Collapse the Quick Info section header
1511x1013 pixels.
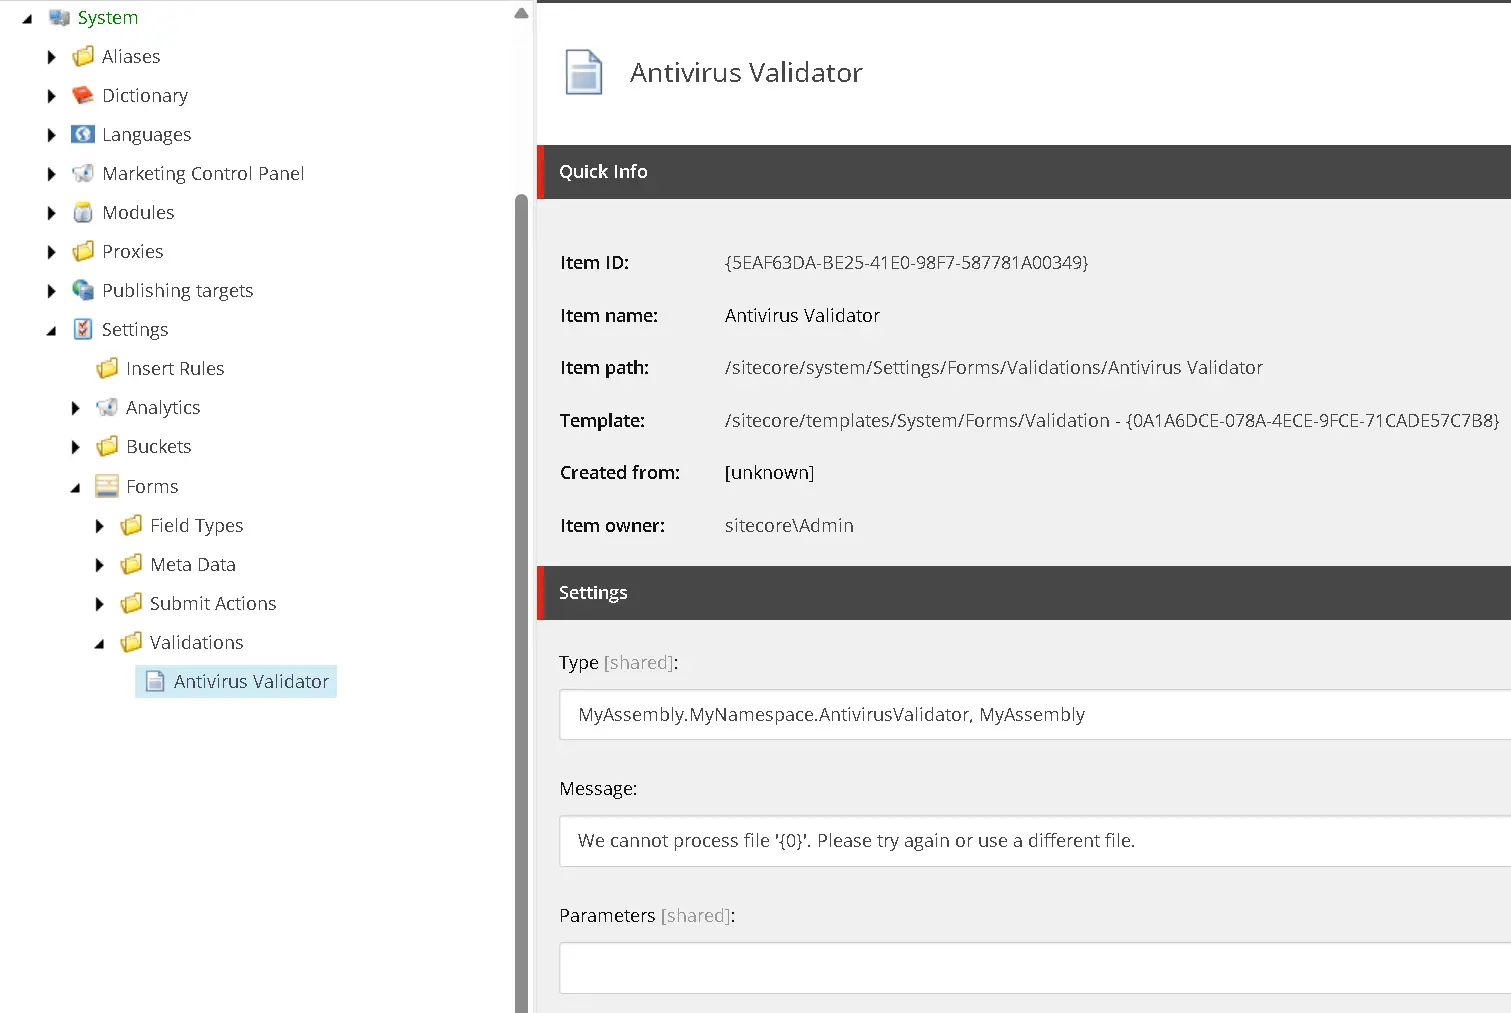(1024, 172)
